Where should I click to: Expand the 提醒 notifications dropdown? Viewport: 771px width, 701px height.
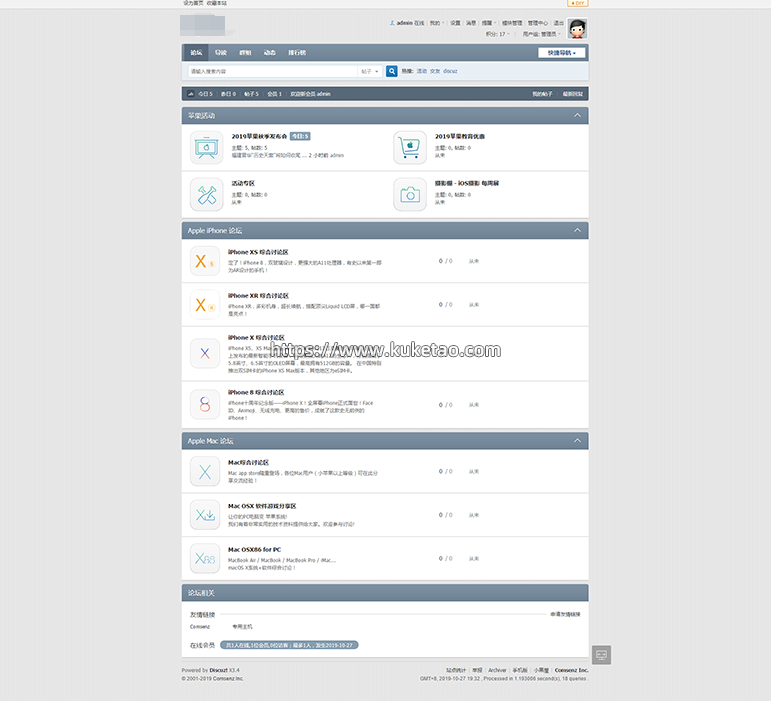[489, 23]
